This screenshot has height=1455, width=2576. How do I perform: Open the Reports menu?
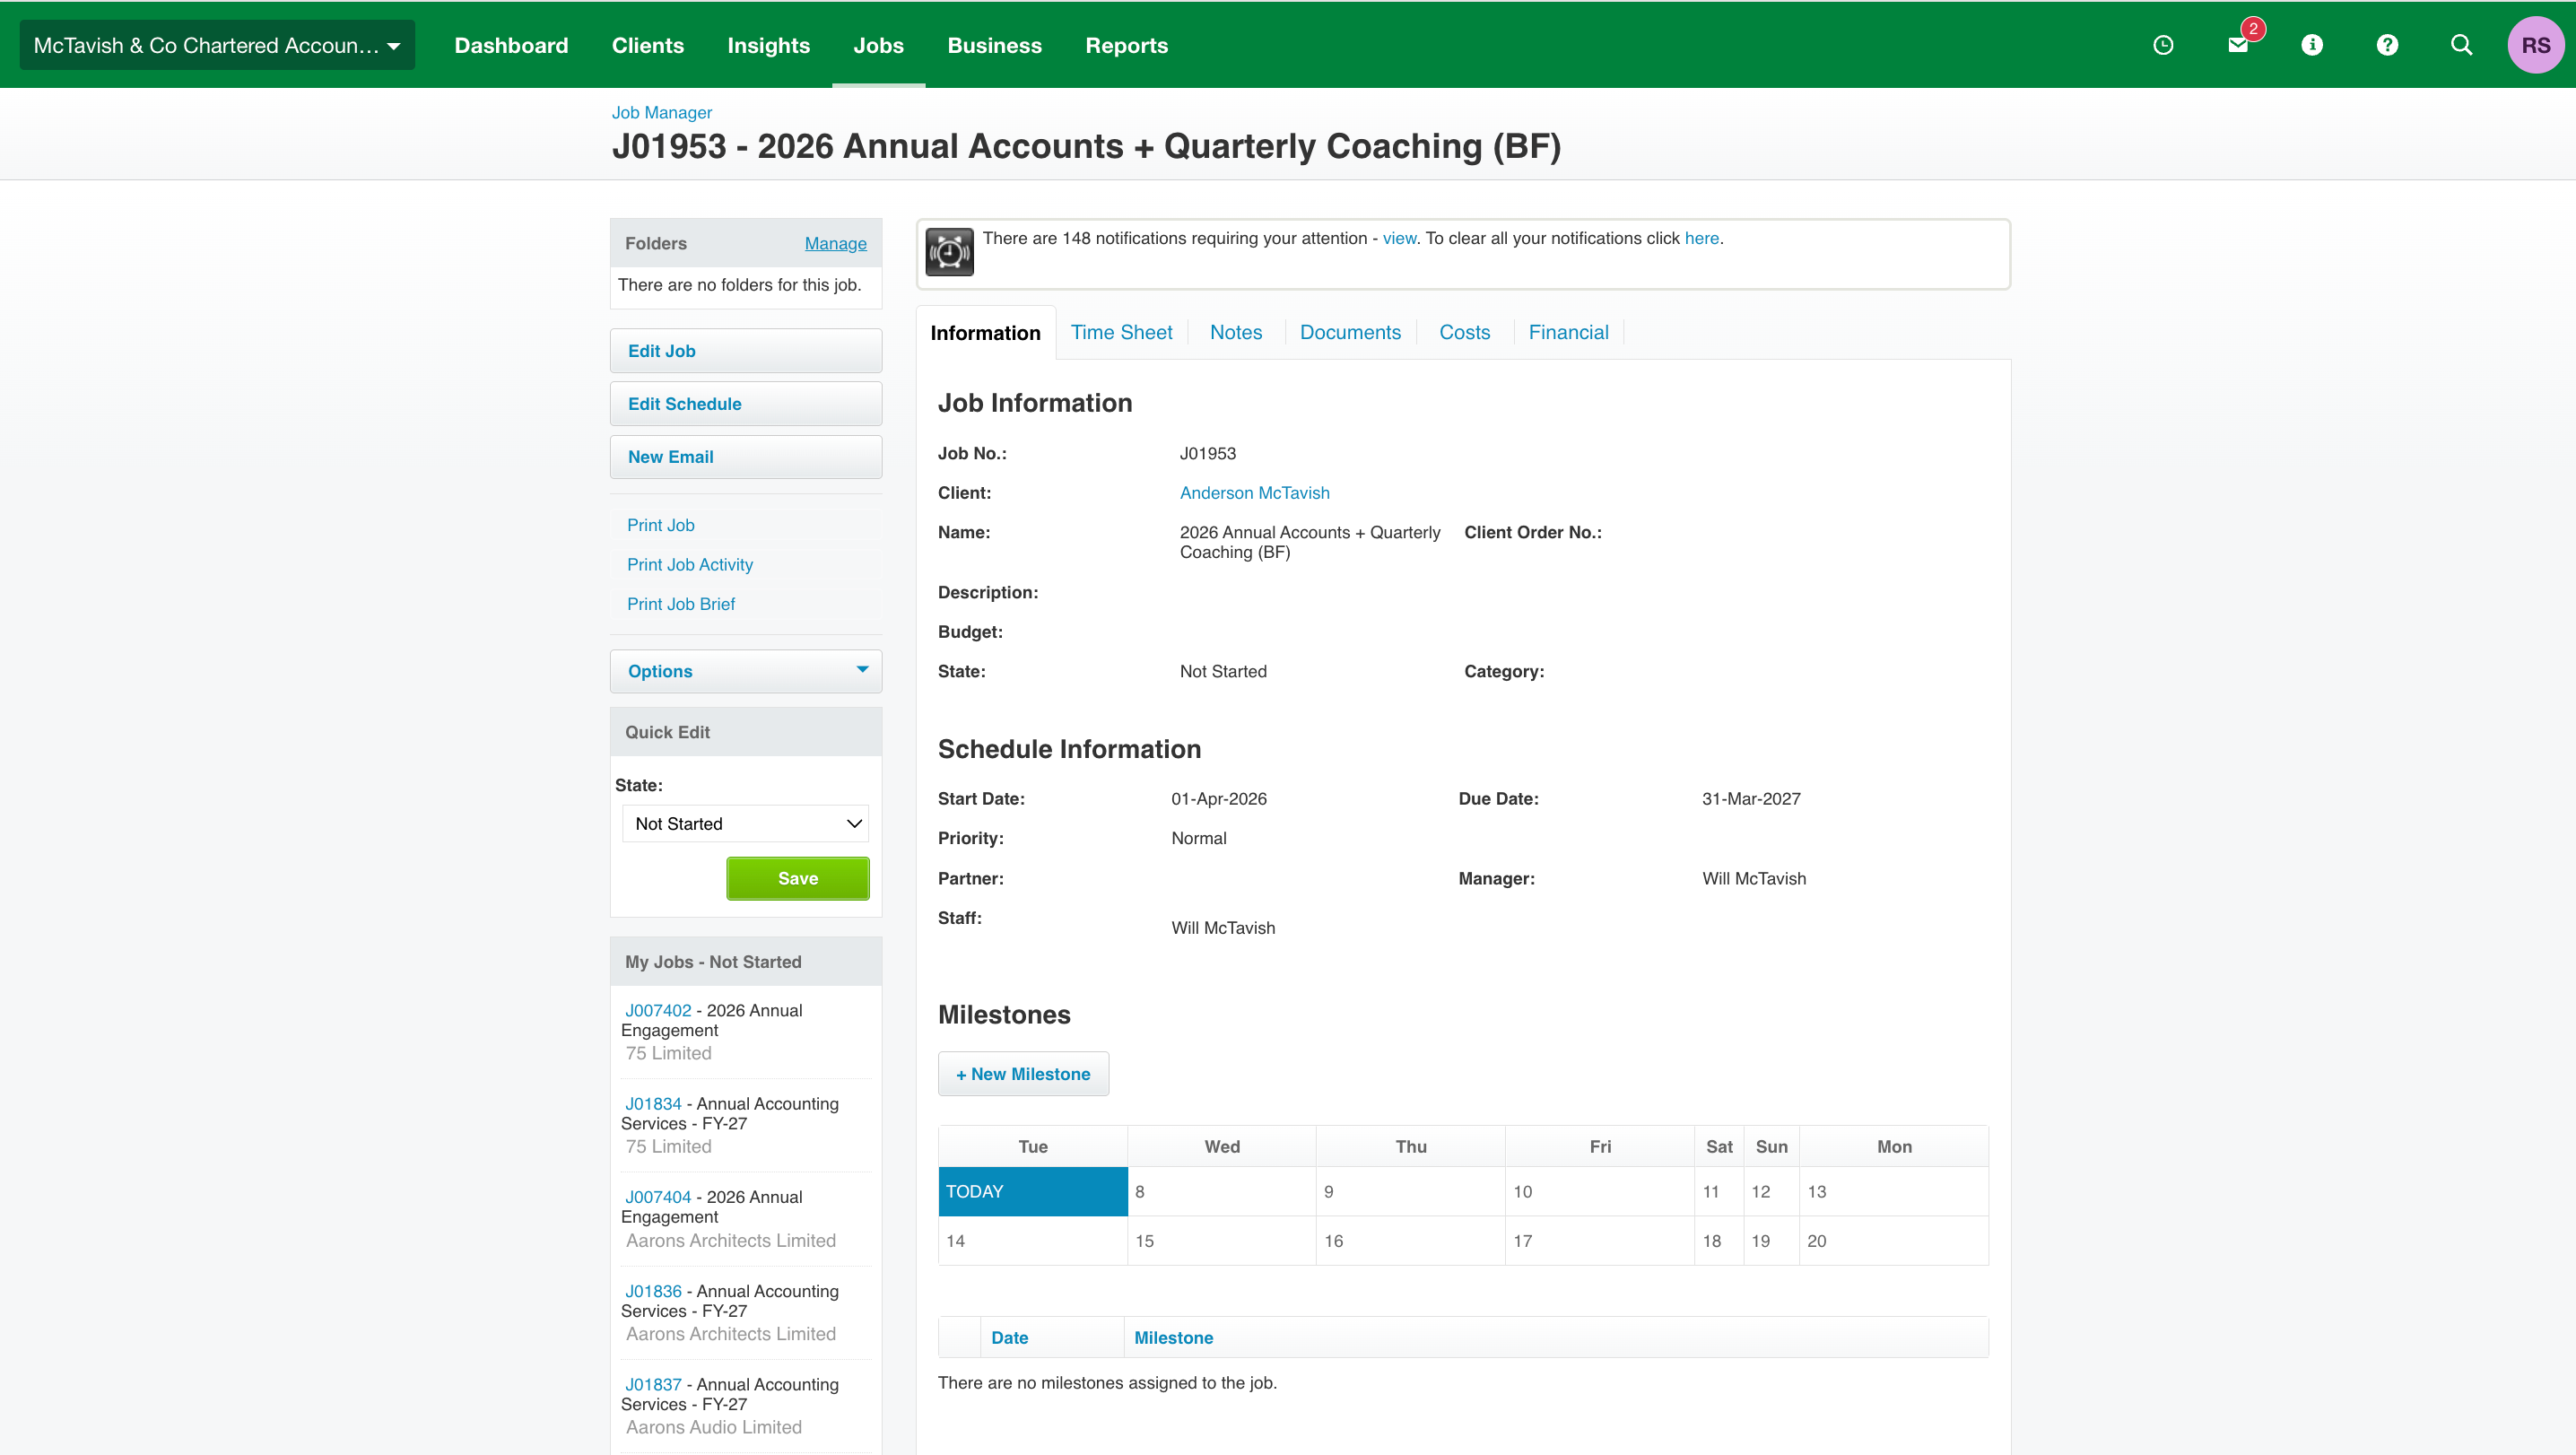coord(1126,45)
